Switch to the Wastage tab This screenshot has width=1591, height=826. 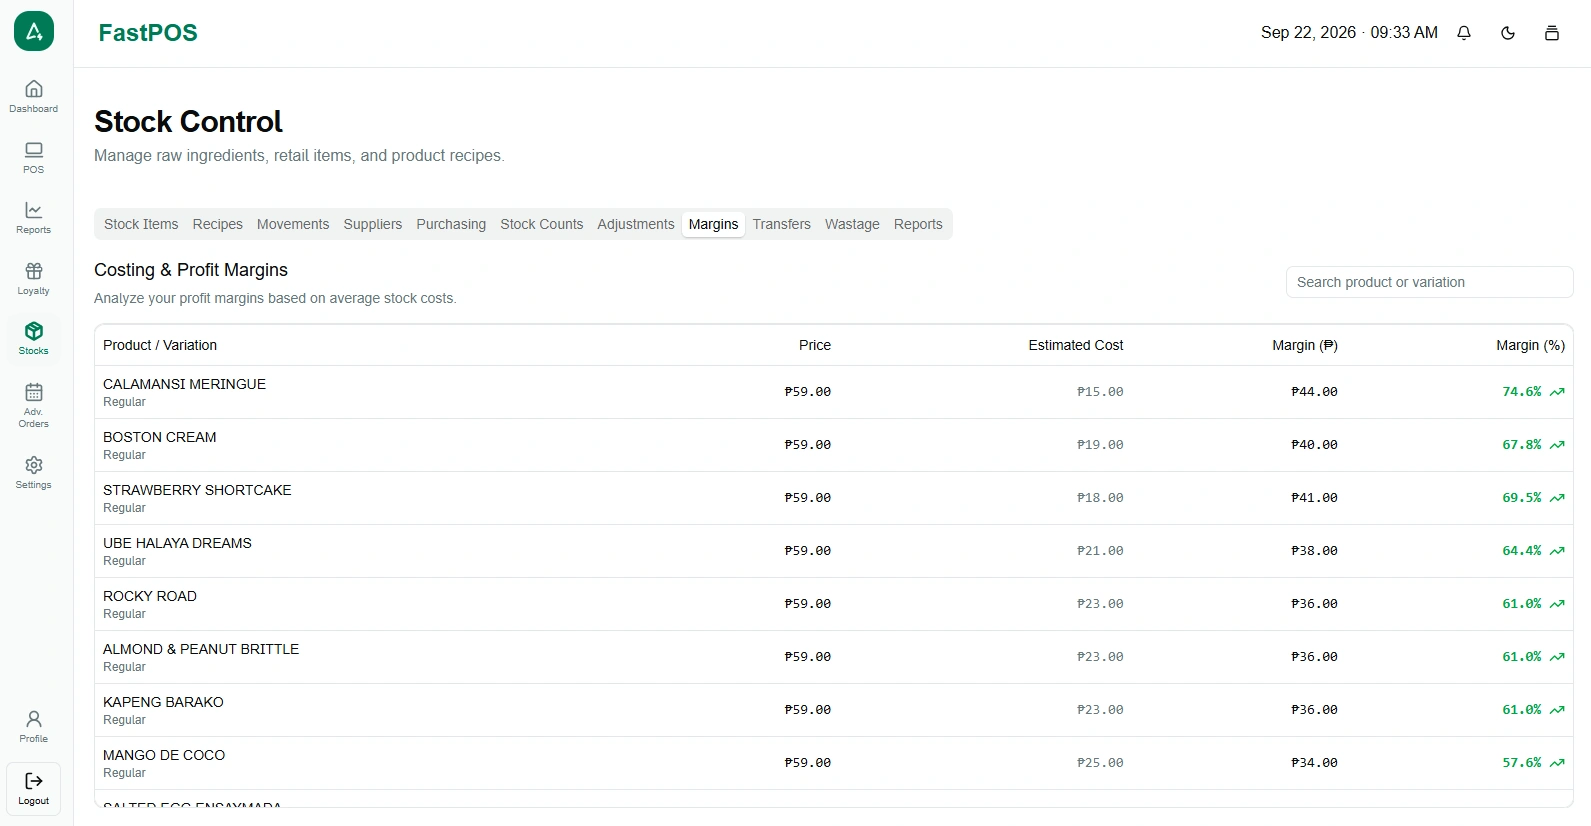coord(852,224)
